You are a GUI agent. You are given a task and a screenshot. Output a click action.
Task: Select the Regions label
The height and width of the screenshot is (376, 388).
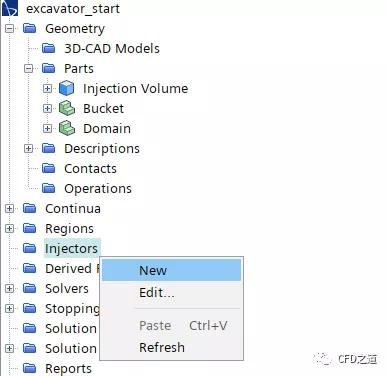coord(69,229)
